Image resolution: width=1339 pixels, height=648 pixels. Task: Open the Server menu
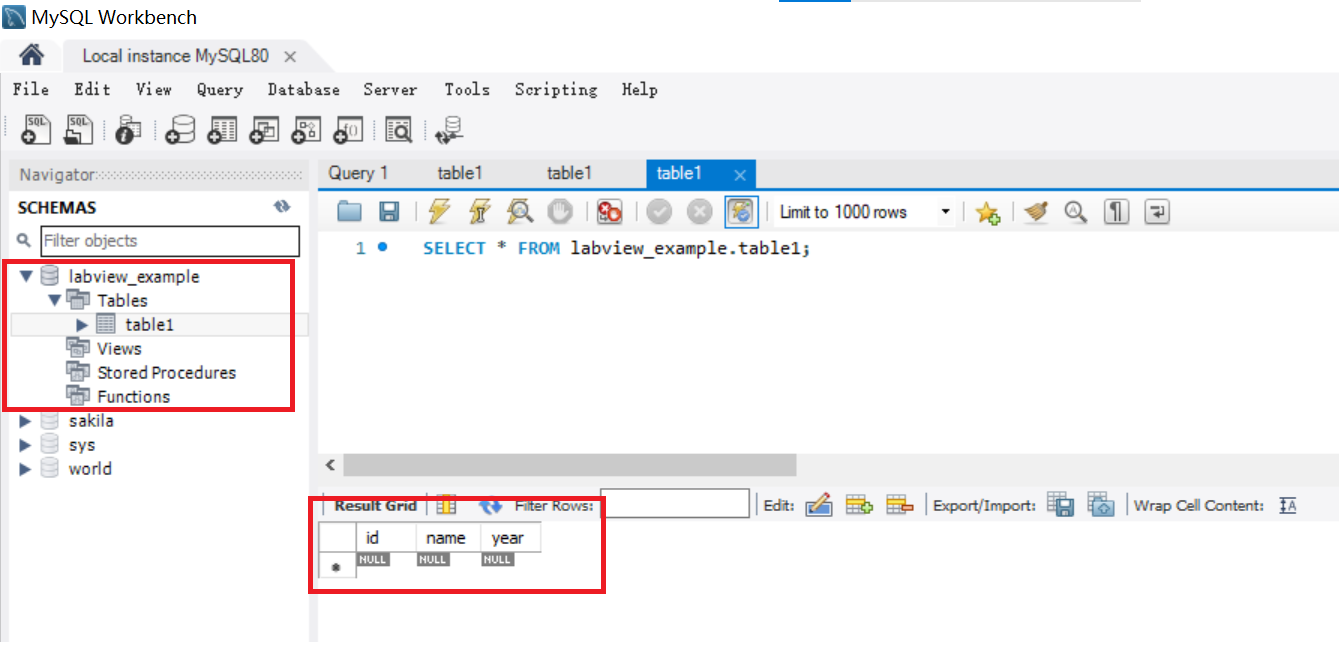390,89
